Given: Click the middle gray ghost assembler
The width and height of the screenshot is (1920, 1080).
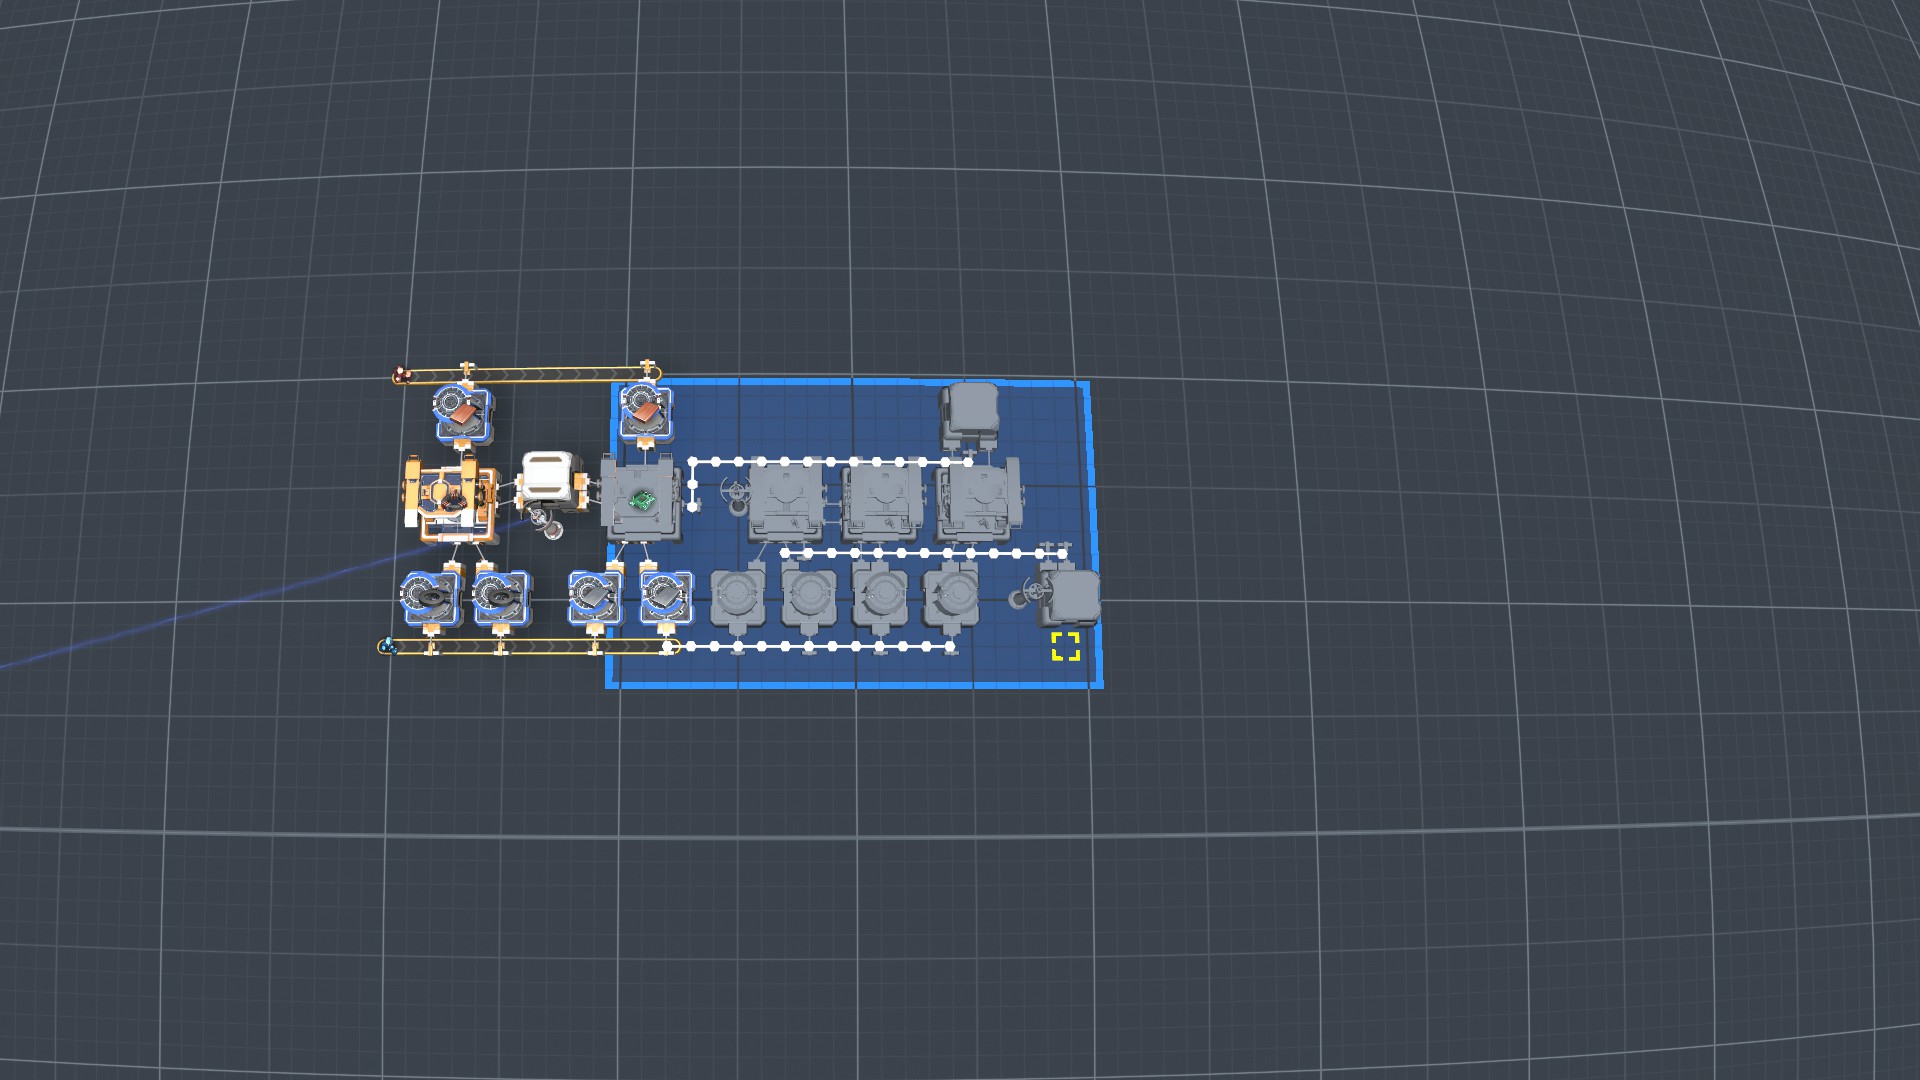Looking at the screenshot, I should (880, 500).
